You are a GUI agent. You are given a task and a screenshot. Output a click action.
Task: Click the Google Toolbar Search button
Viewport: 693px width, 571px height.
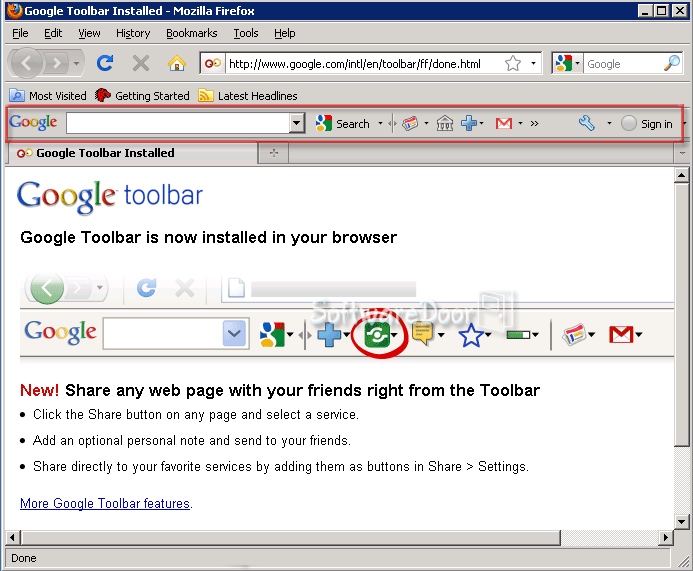[343, 124]
